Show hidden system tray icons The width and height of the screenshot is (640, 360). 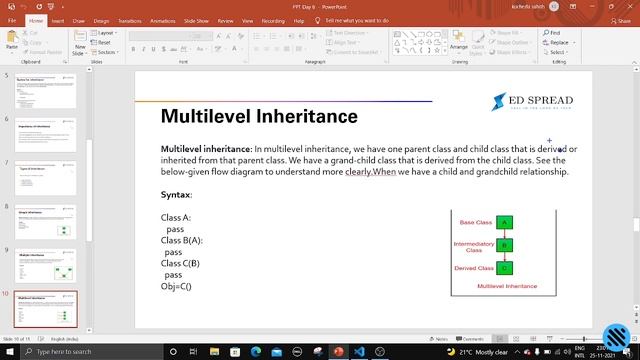517,351
